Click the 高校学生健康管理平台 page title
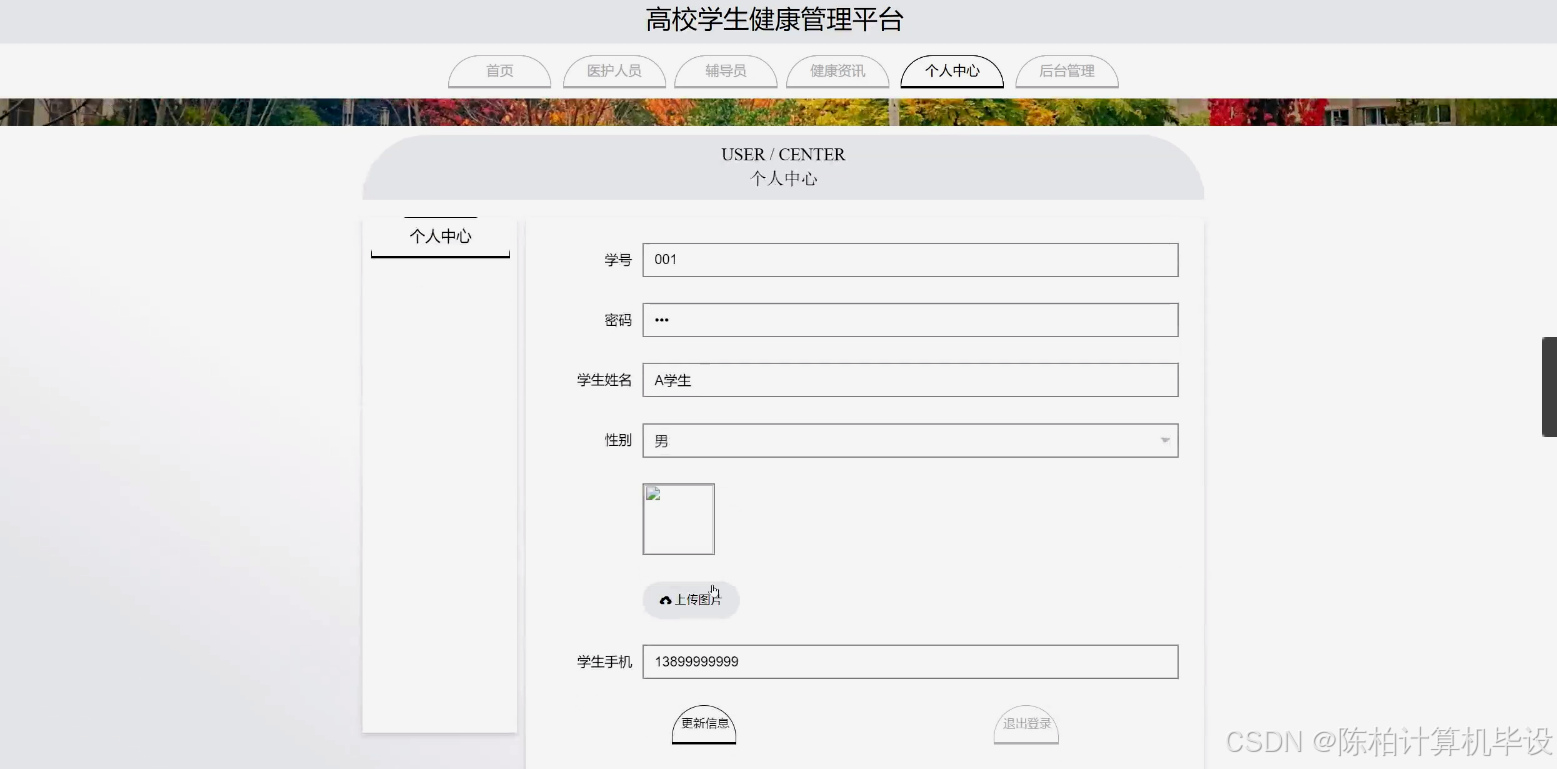Image resolution: width=1557 pixels, height=769 pixels. (x=778, y=20)
